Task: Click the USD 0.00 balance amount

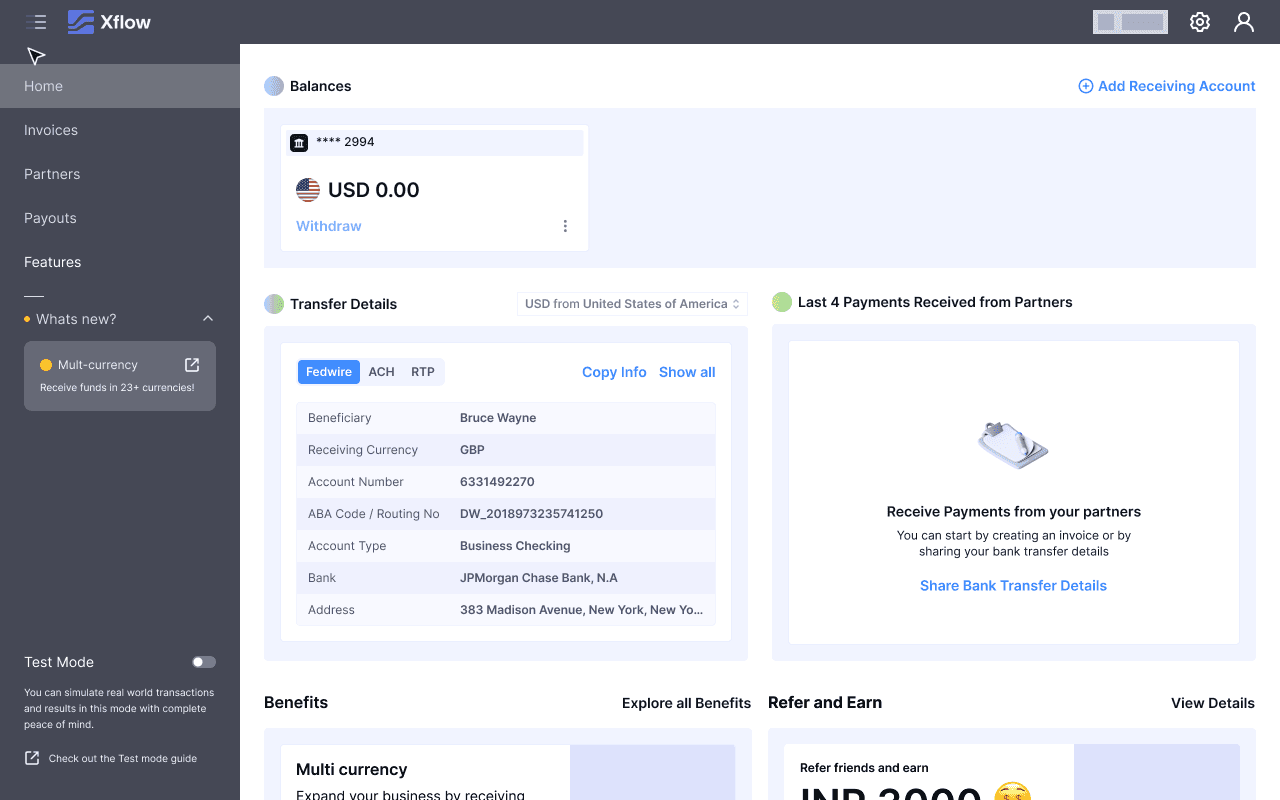Action: [x=374, y=190]
